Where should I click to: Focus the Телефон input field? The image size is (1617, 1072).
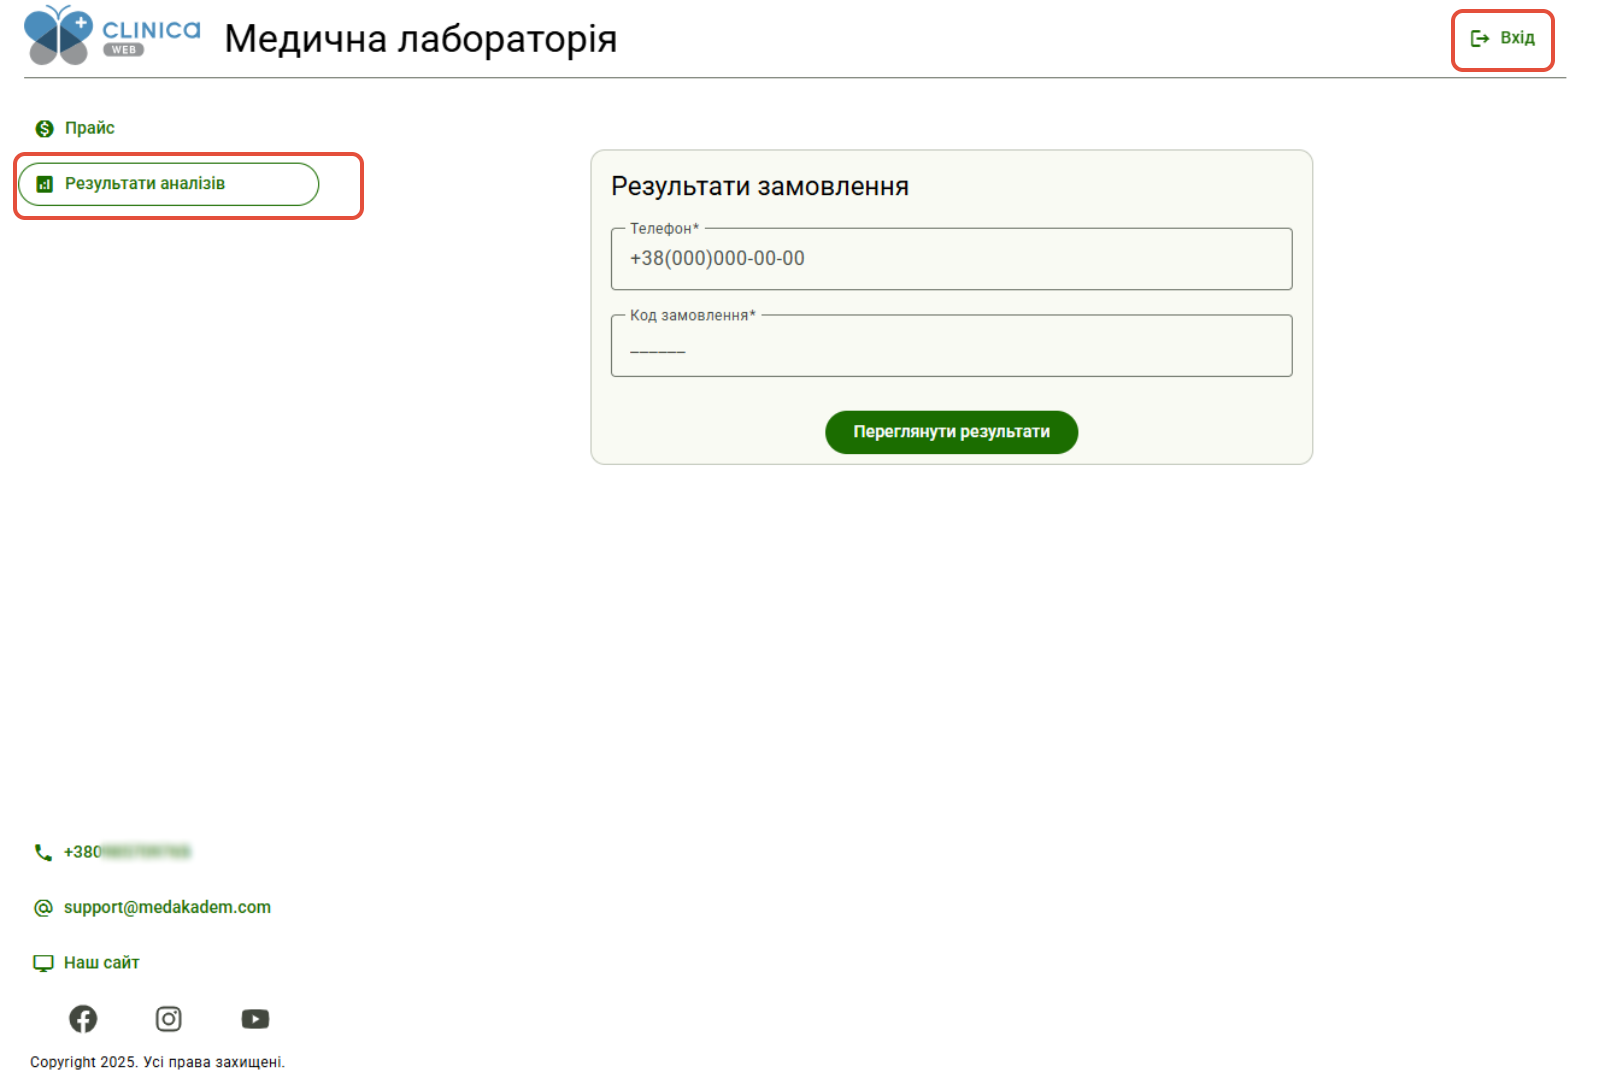click(951, 259)
